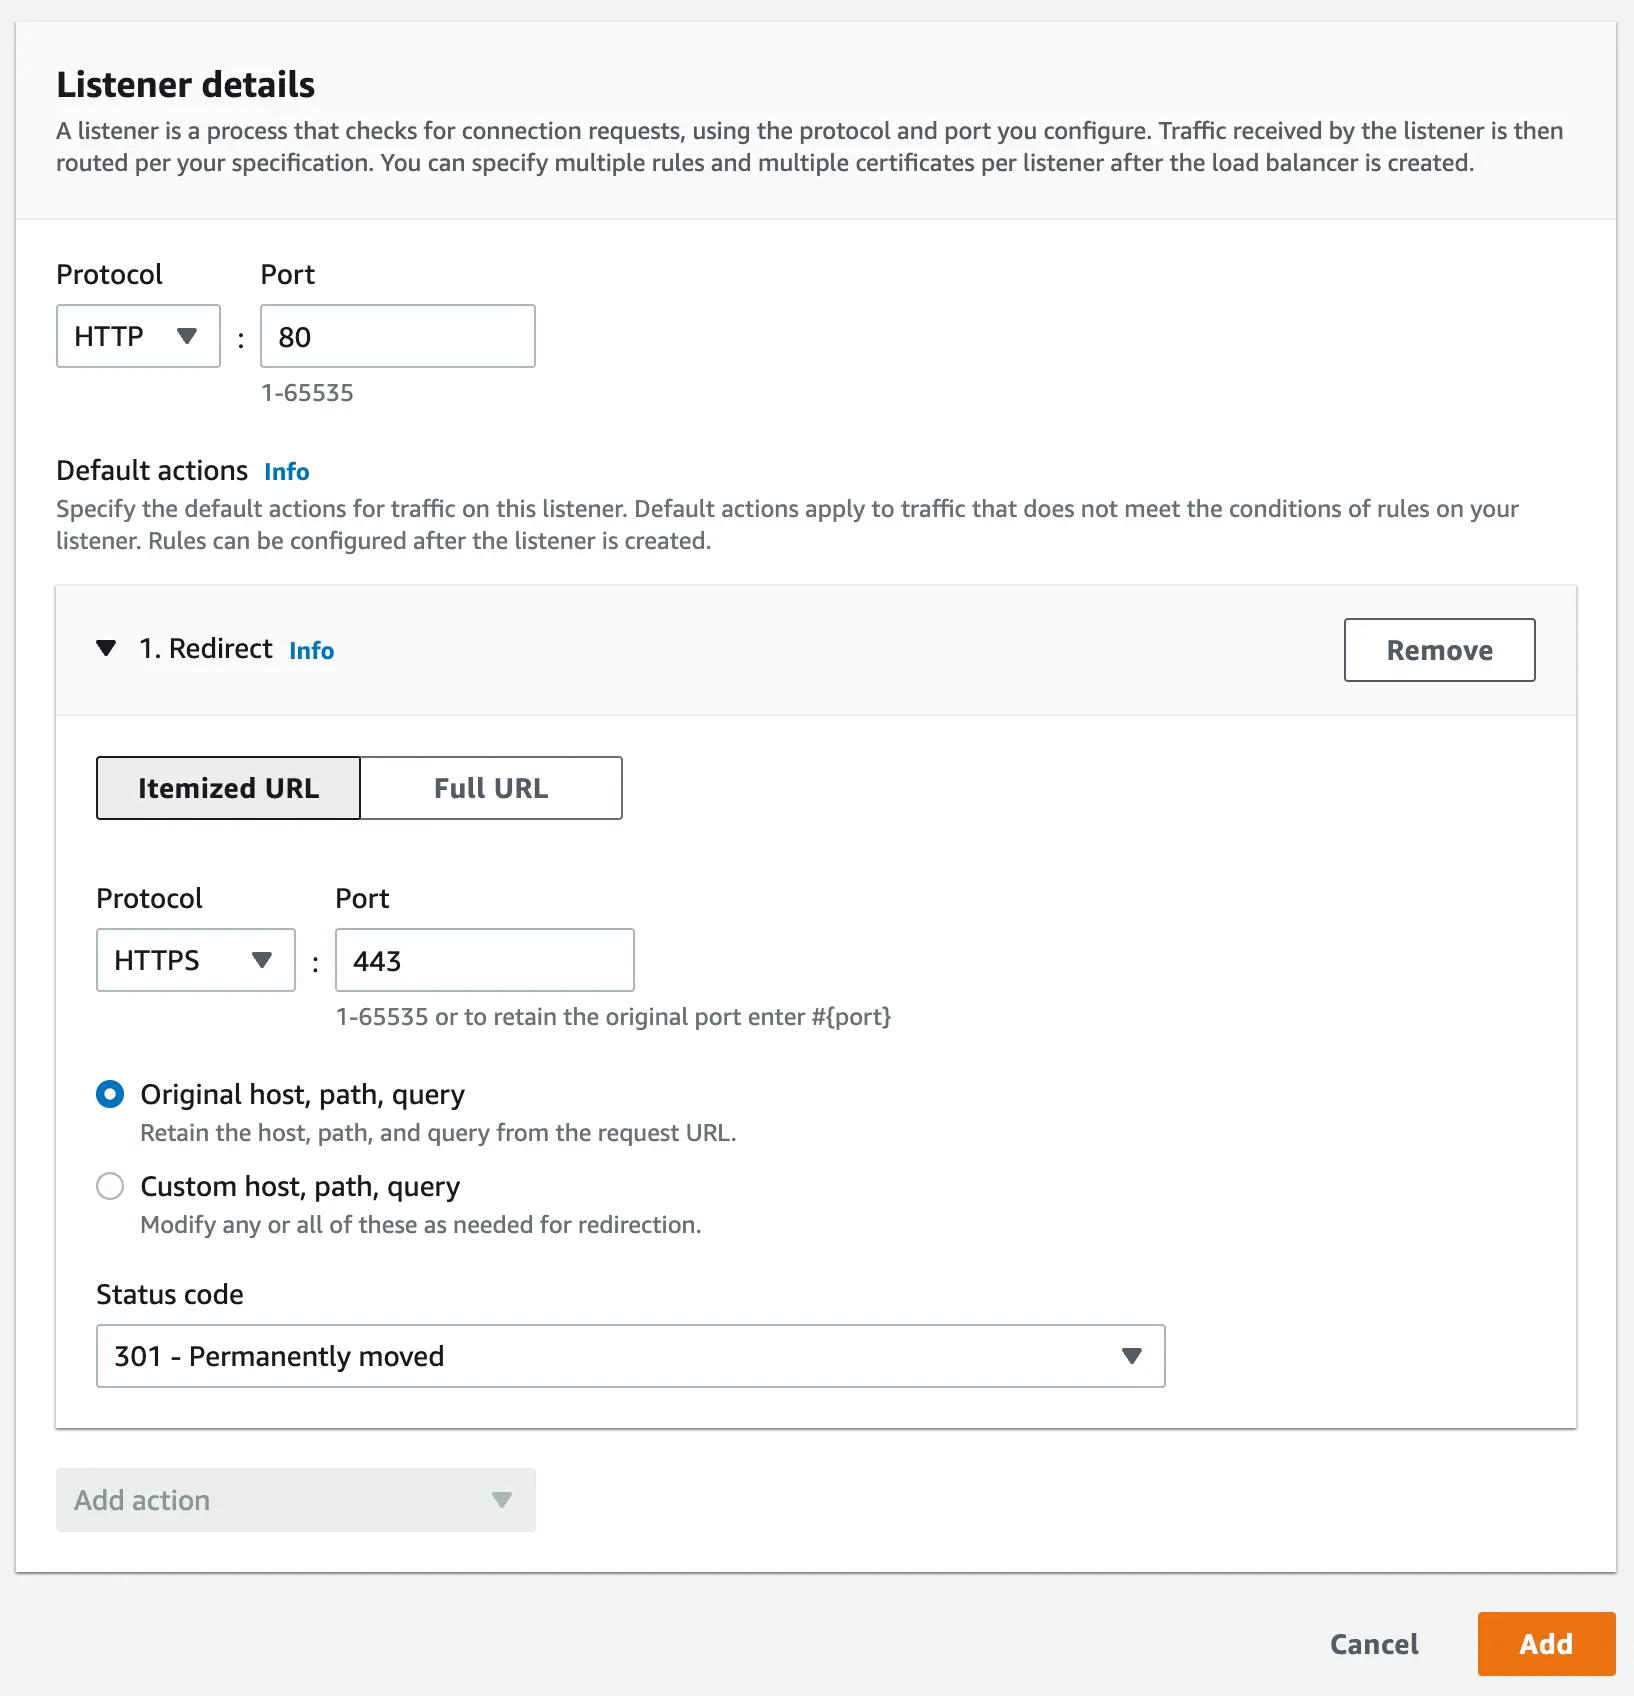Switch to the Full URL tab
The width and height of the screenshot is (1634, 1696).
click(491, 788)
